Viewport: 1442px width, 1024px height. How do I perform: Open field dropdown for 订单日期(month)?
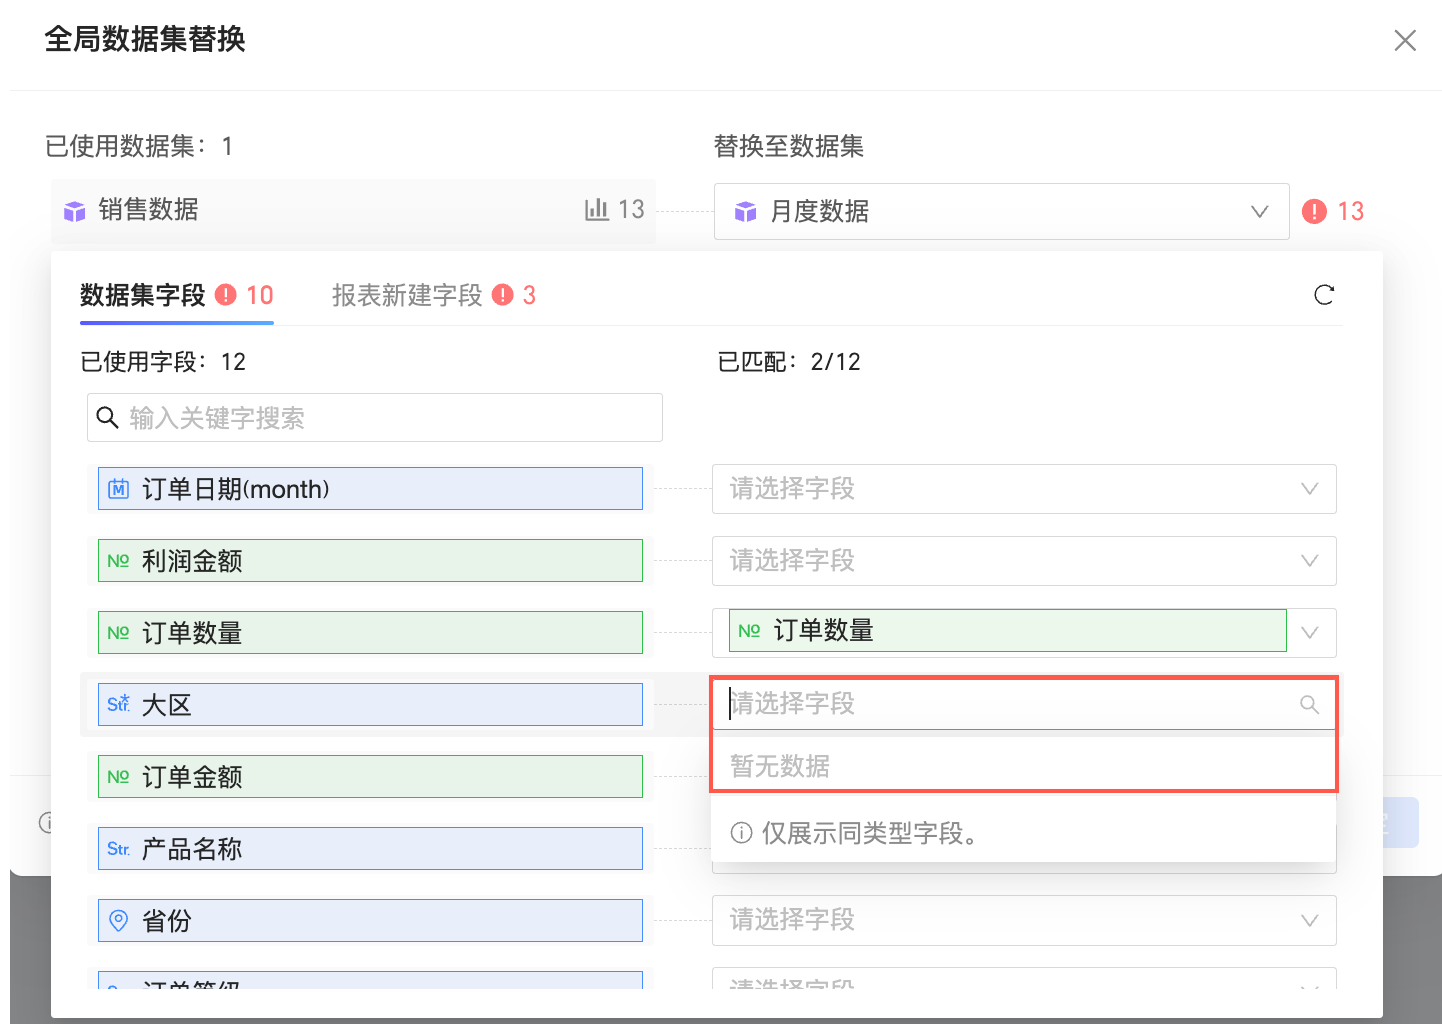(x=1024, y=489)
